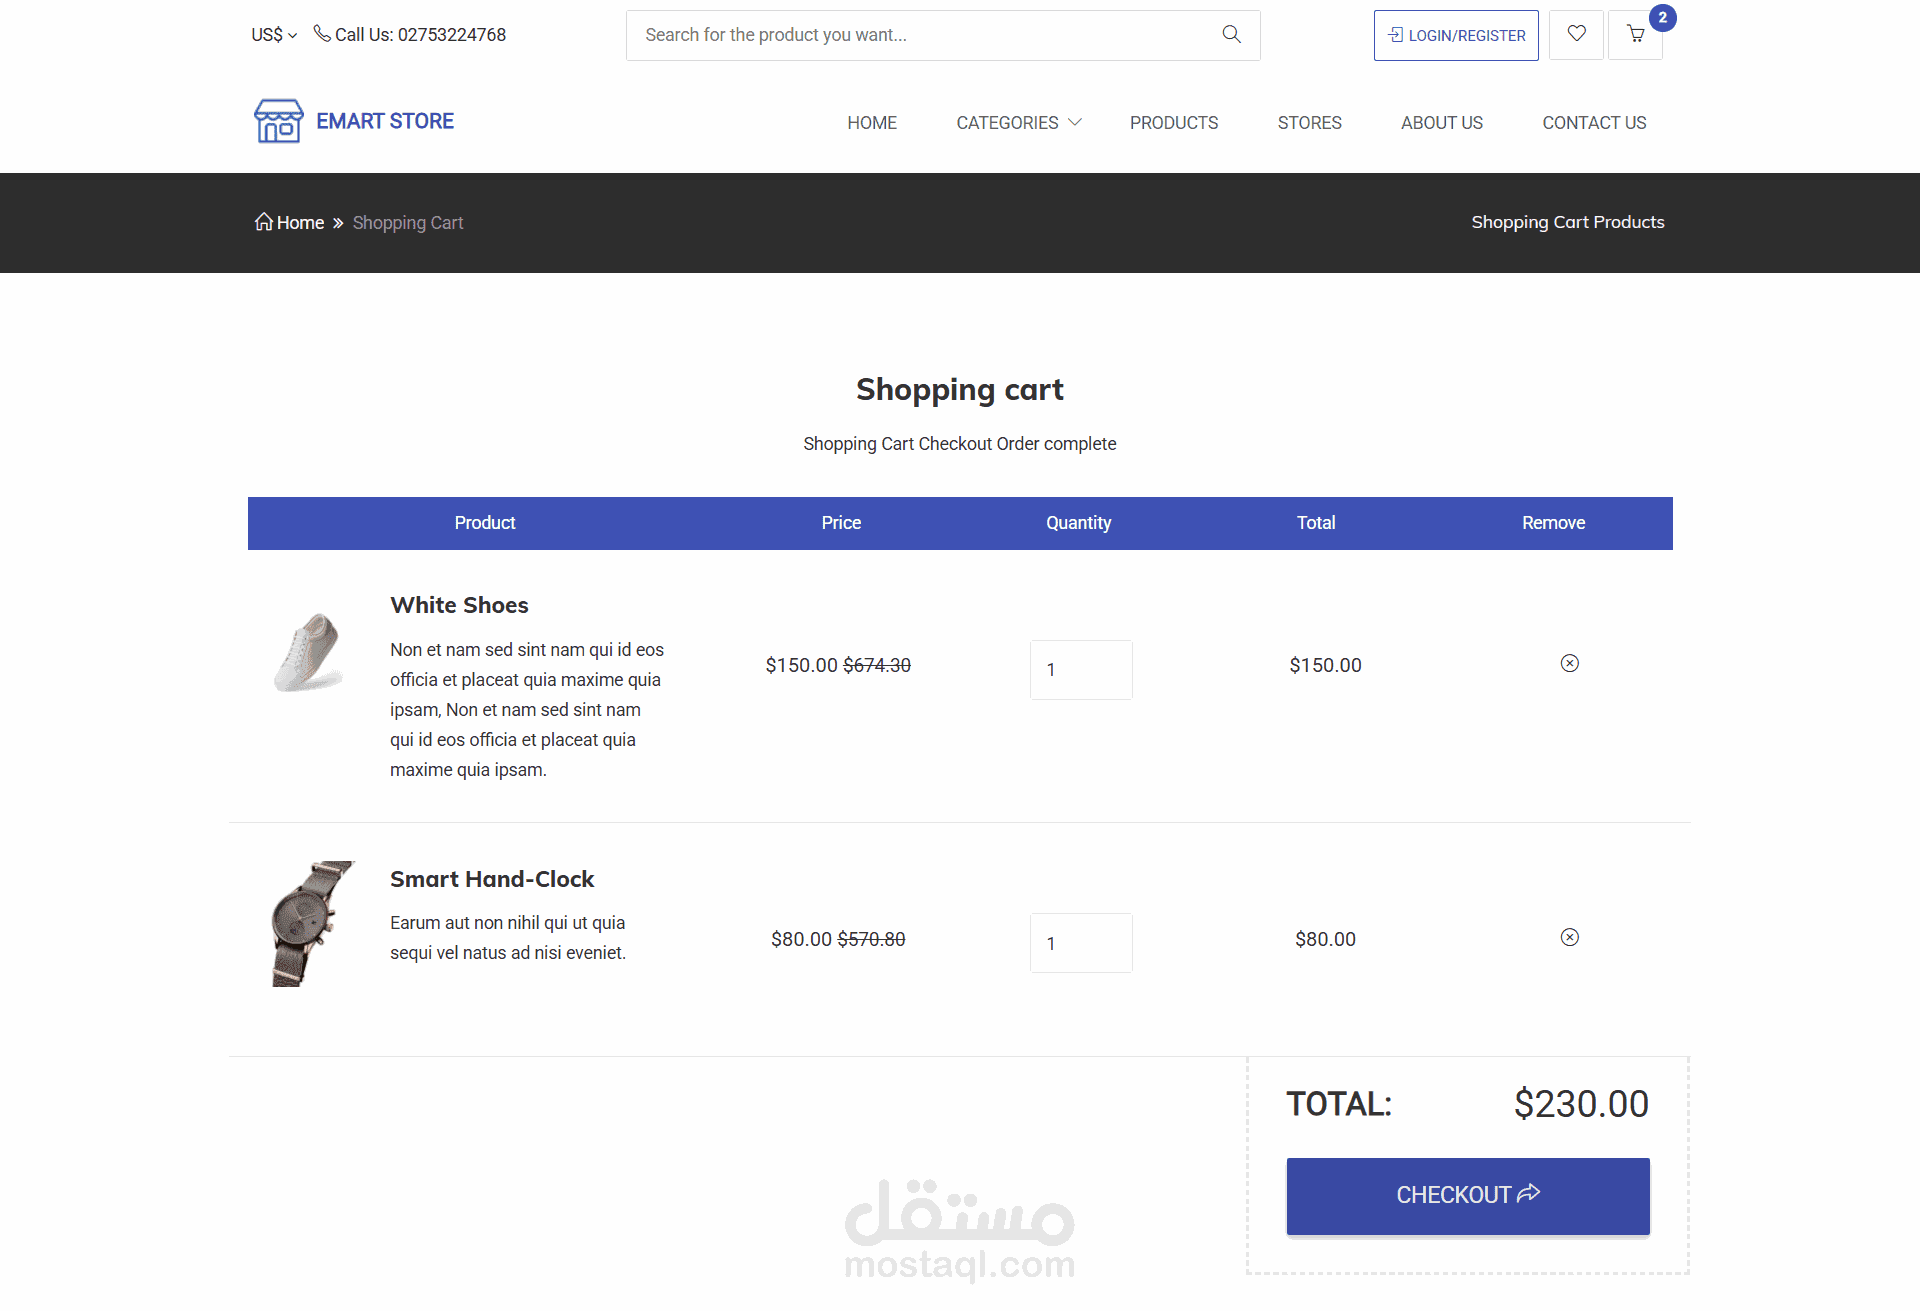
Task: Open the About Us page
Action: [1441, 123]
